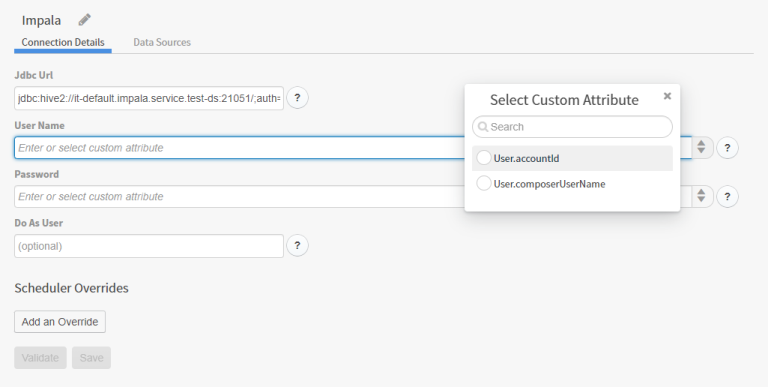Click the User.accountId label text
768x387 pixels.
[526, 158]
